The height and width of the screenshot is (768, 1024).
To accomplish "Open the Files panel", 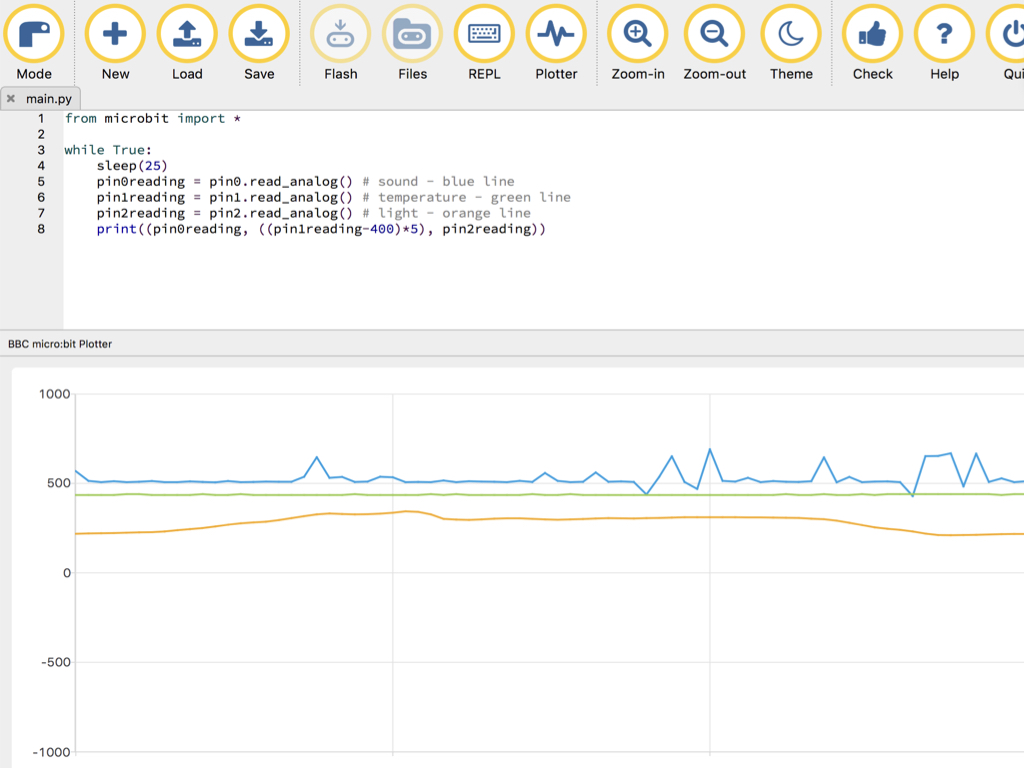I will [x=412, y=43].
